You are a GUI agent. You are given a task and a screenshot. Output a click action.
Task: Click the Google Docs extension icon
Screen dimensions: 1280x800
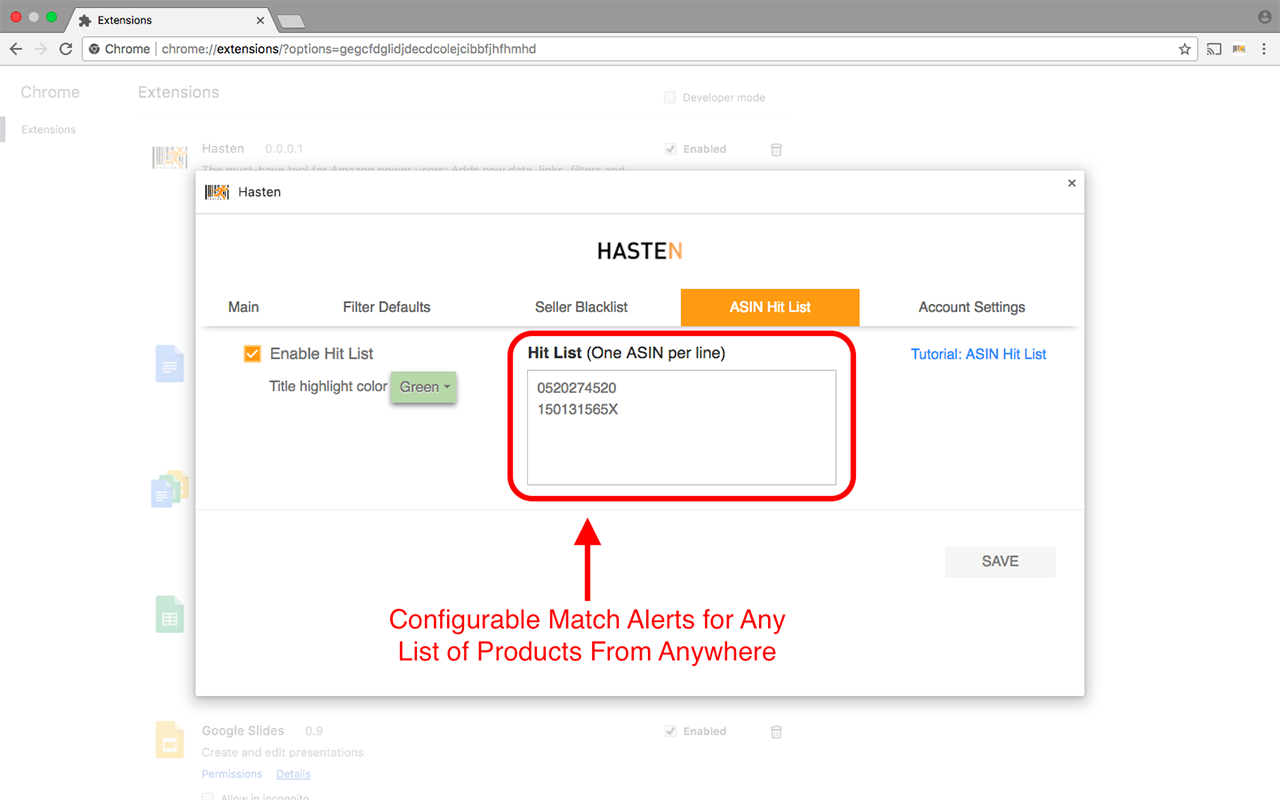[169, 364]
